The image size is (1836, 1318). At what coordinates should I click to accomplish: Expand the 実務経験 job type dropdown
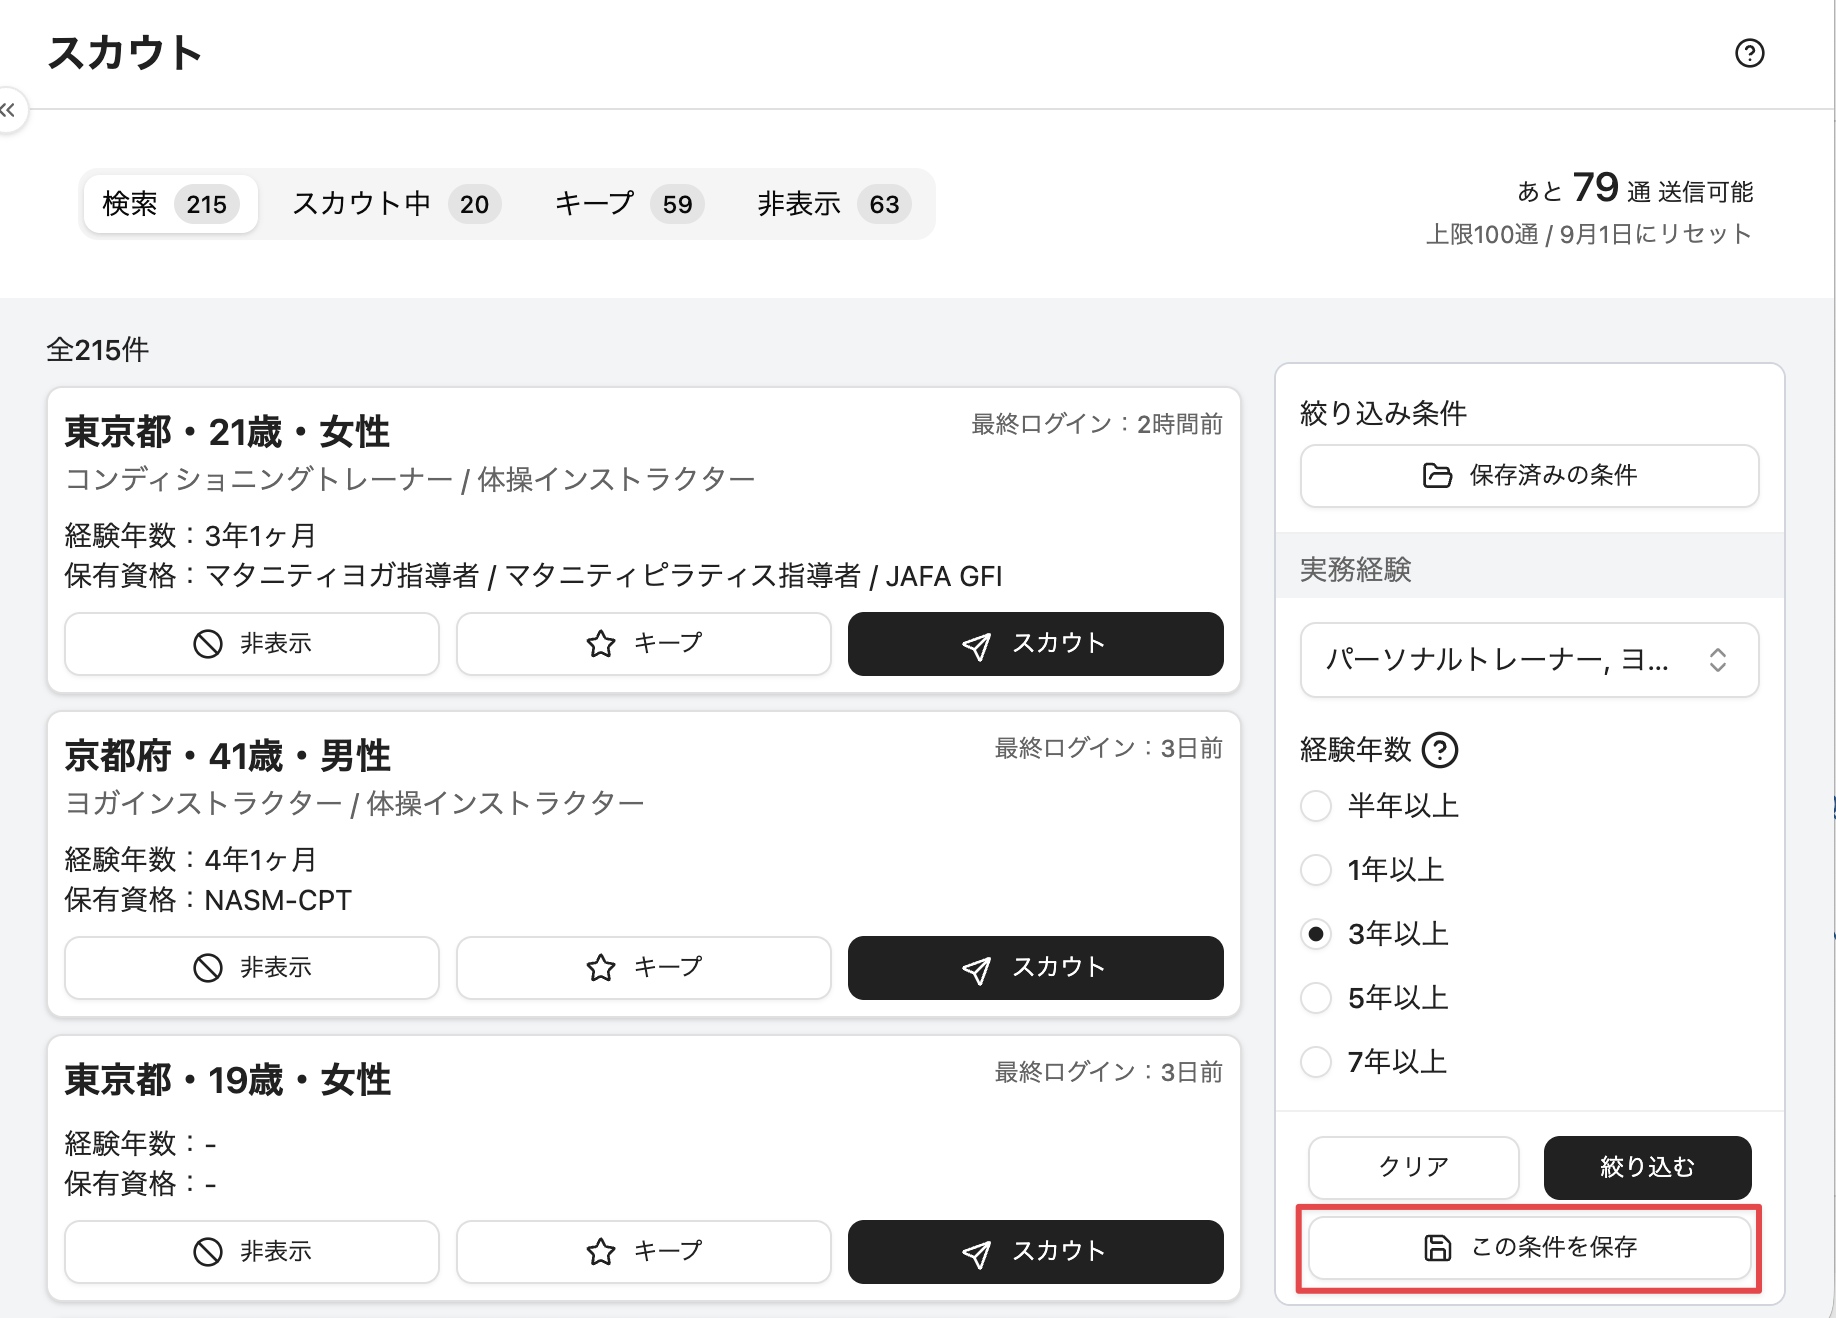click(x=1529, y=660)
